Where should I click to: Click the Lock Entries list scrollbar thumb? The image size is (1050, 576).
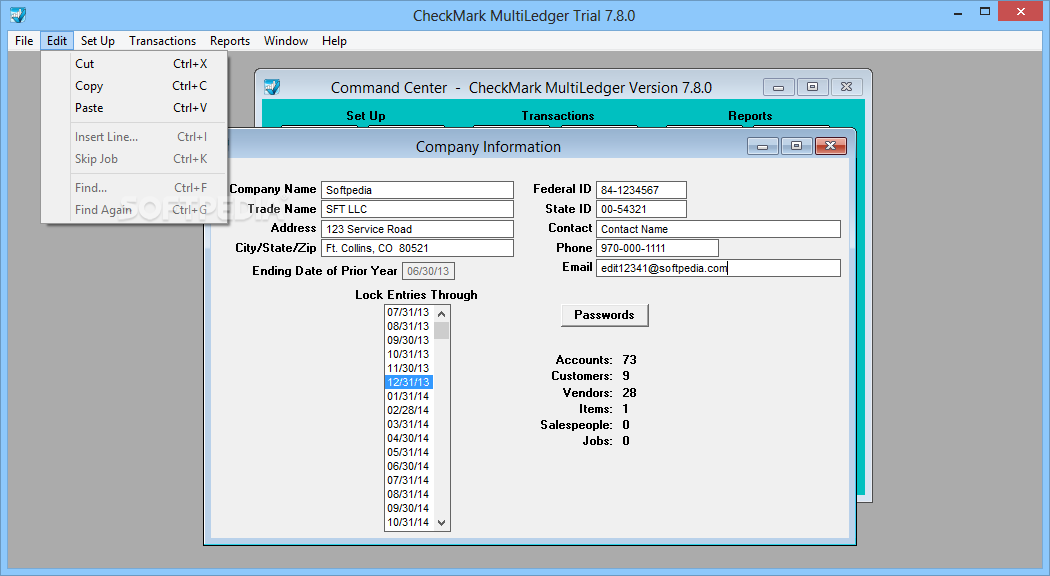tap(441, 330)
